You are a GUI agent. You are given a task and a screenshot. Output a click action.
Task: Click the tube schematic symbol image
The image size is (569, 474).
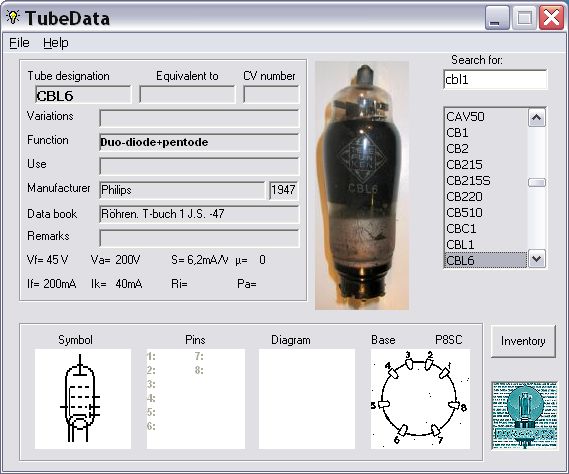(x=83, y=399)
